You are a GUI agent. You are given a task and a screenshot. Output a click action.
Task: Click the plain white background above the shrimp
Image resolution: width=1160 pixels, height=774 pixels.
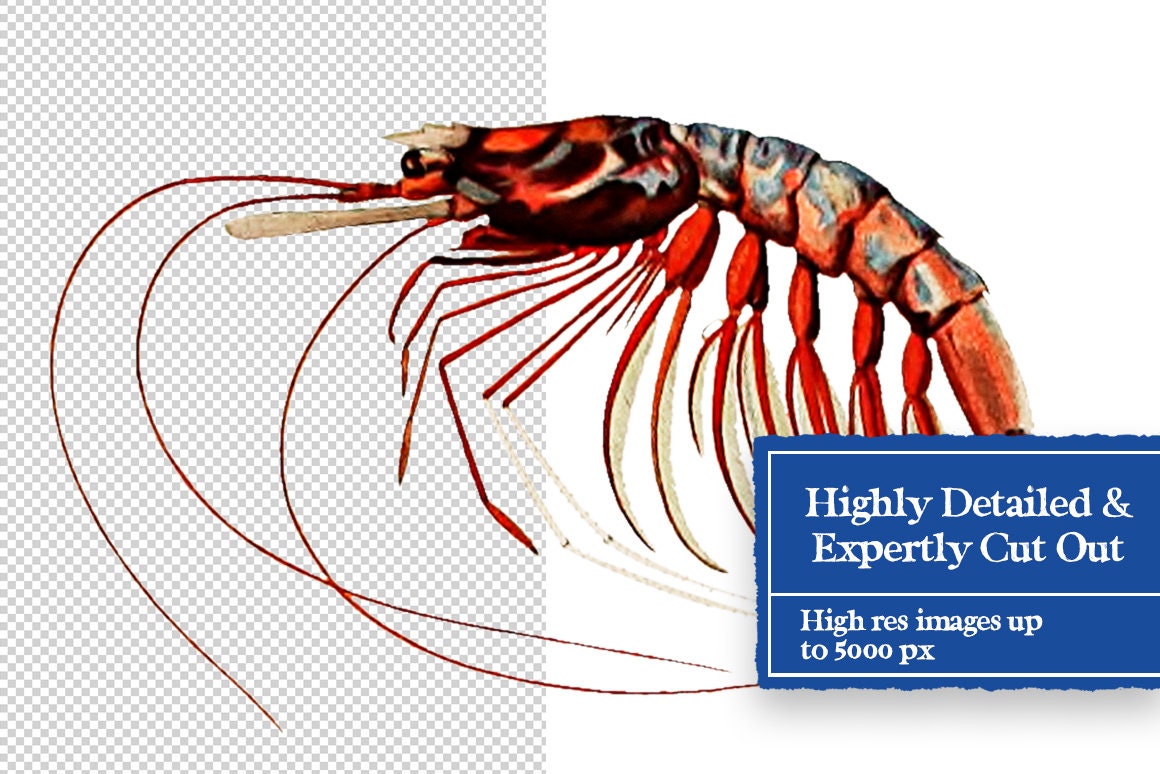point(851,59)
